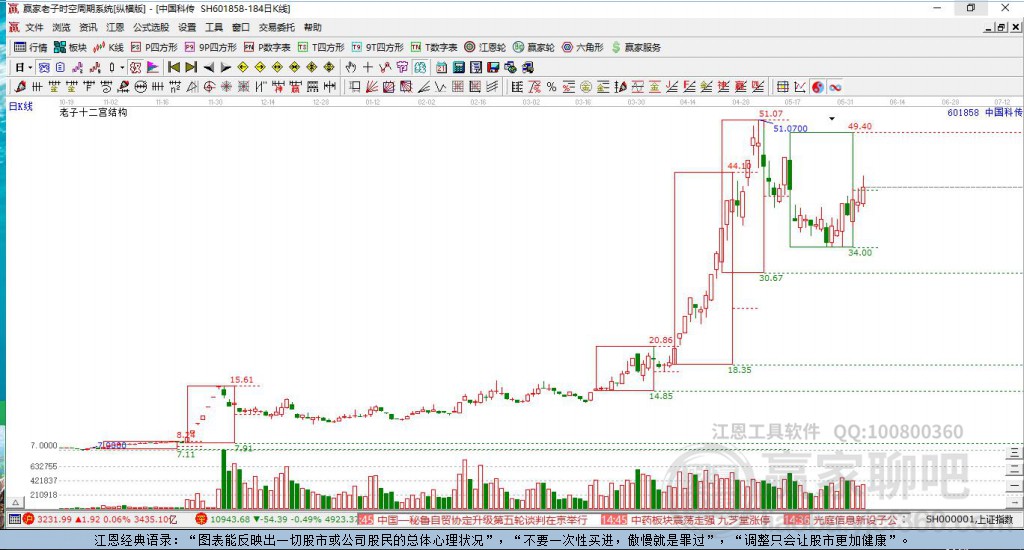Open the calculator icon
Viewport: 1024px width, 550px height.
(458, 67)
